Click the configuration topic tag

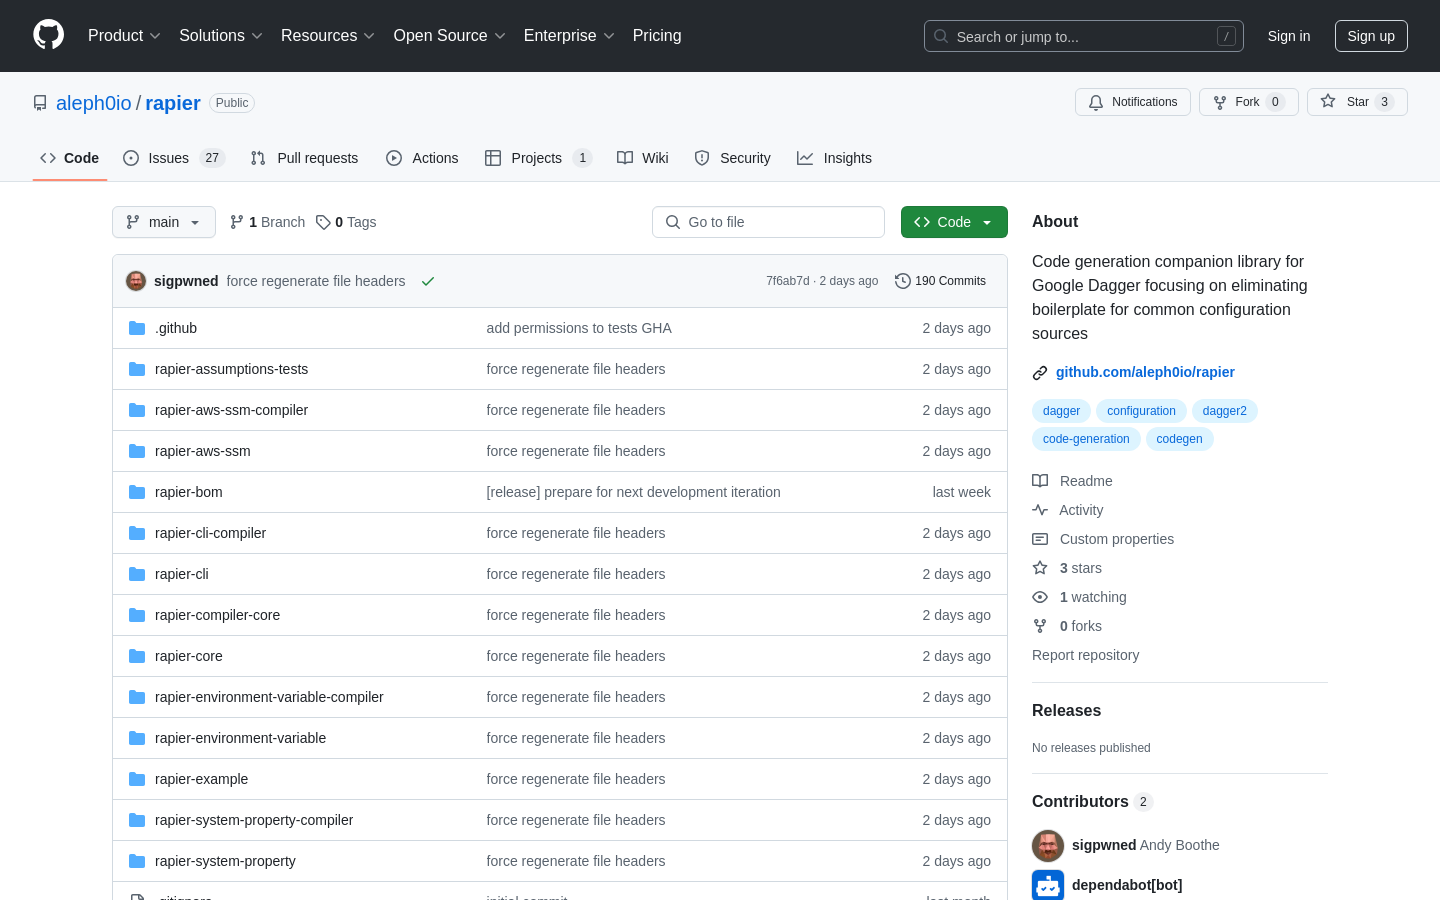(1141, 411)
